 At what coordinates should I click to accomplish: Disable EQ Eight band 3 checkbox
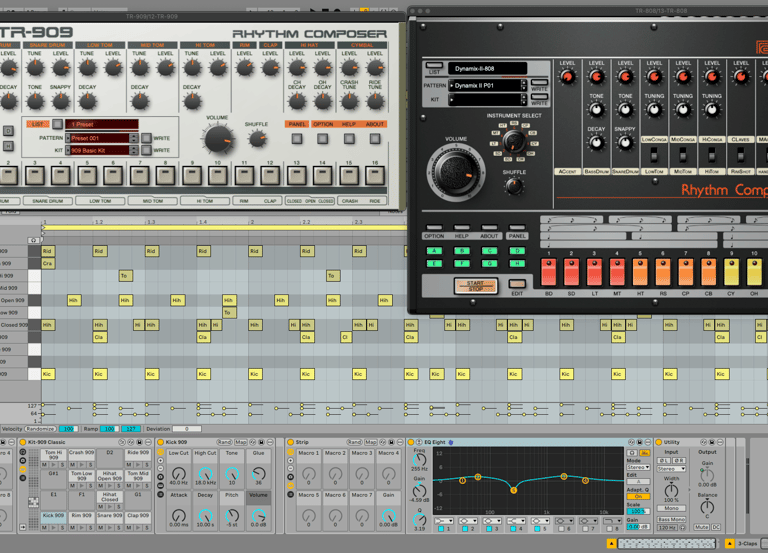[489, 529]
